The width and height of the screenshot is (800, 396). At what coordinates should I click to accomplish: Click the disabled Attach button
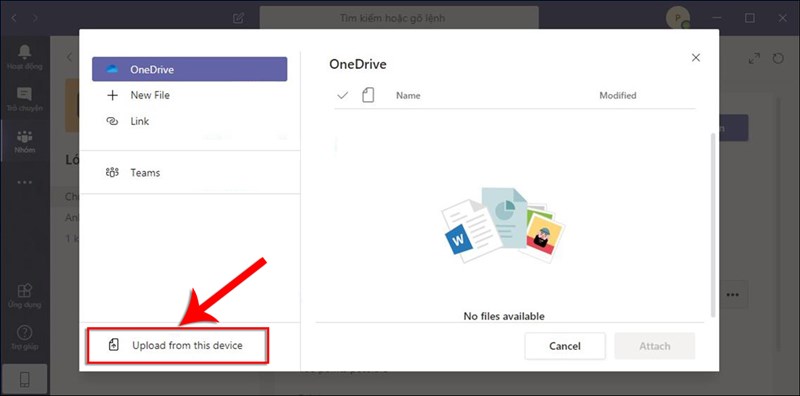coord(655,346)
